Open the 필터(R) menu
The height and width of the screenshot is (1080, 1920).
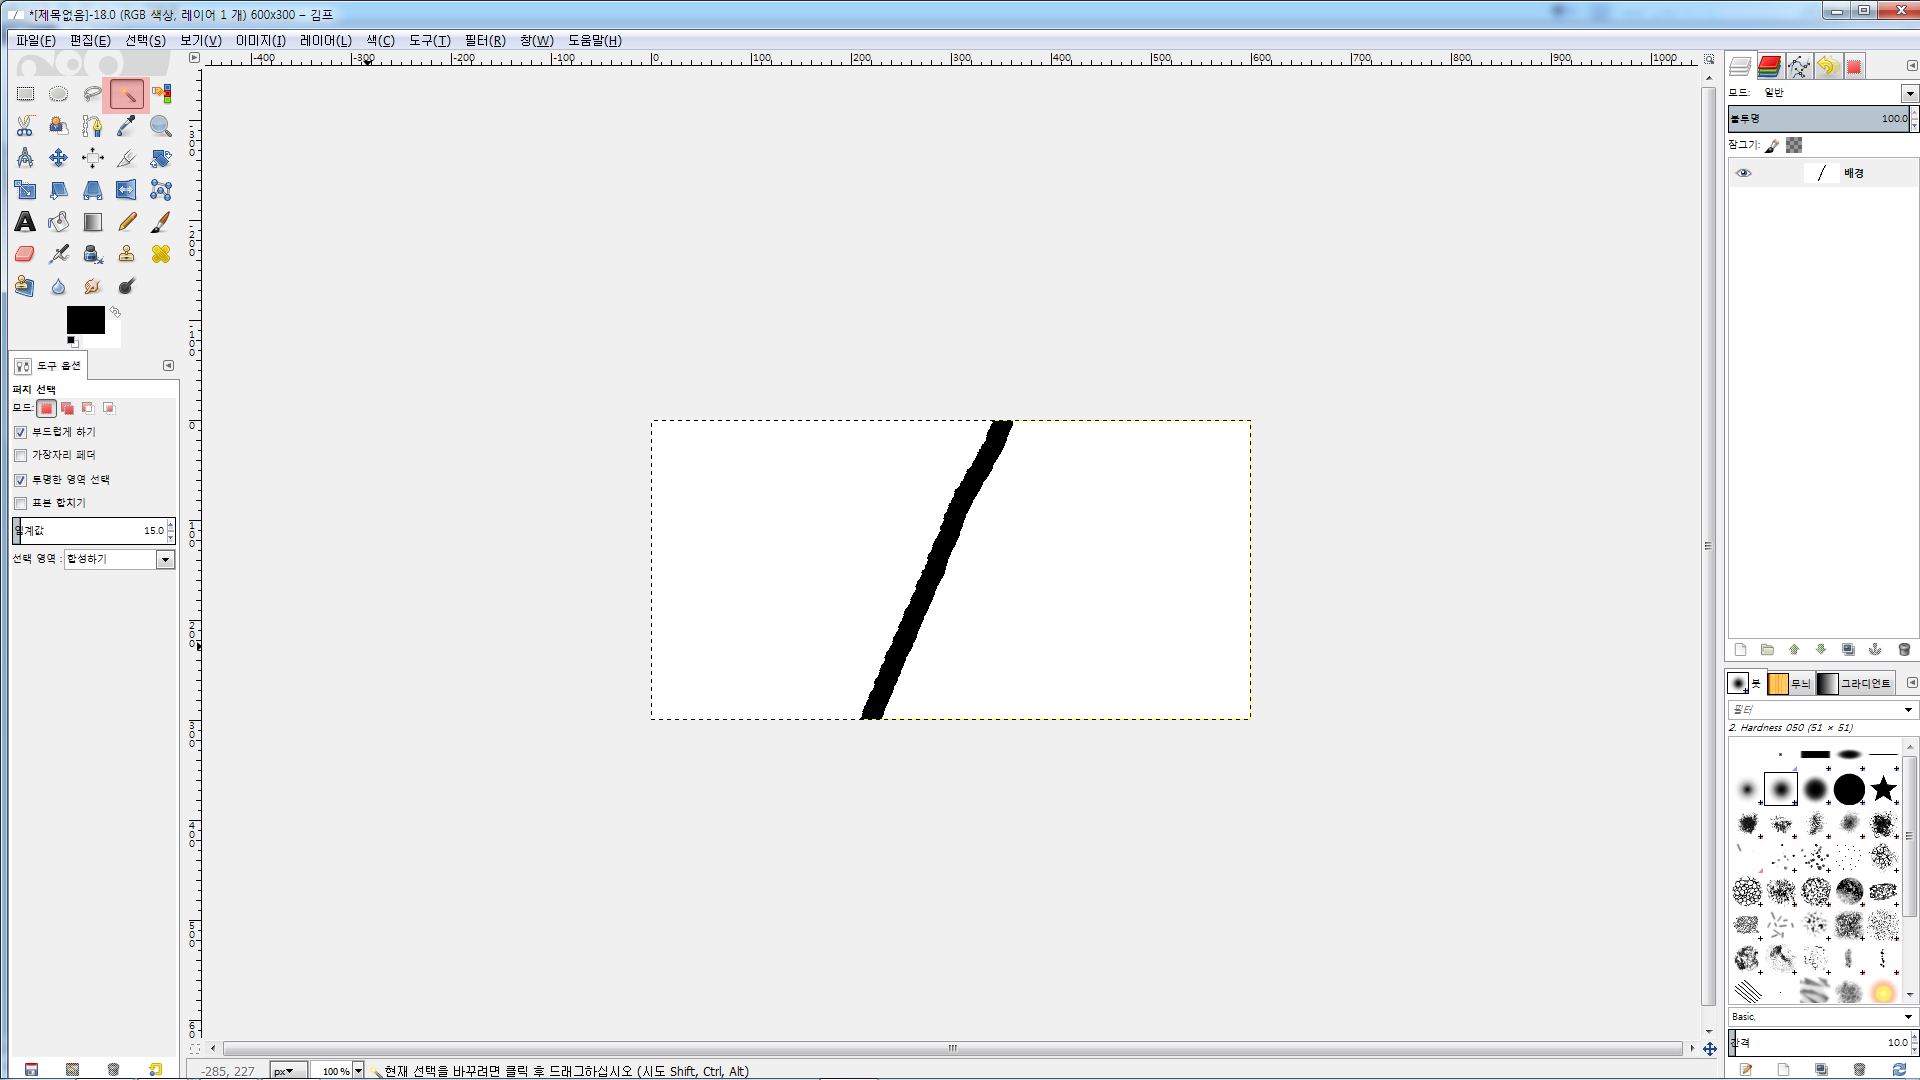[x=485, y=40]
